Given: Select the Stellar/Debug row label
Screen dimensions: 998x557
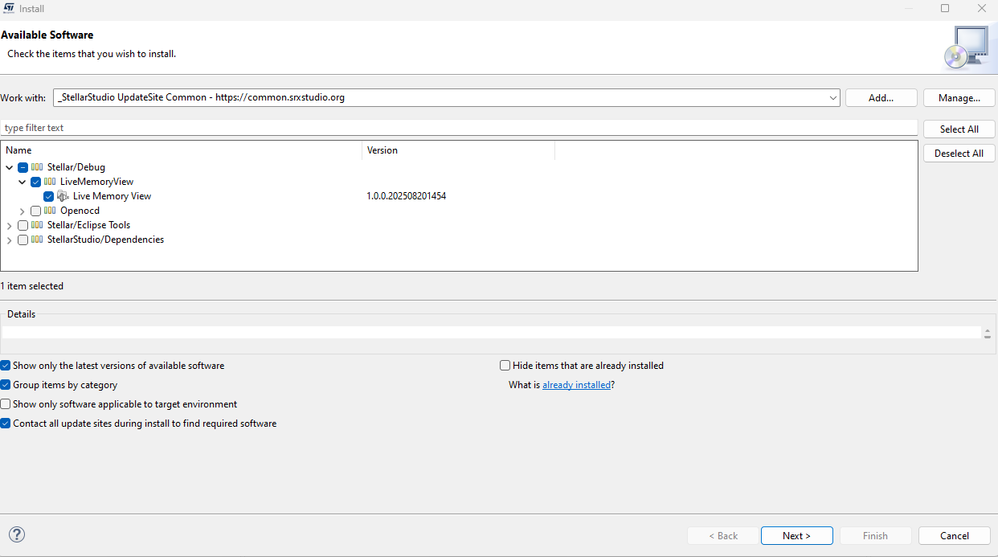Looking at the screenshot, I should (76, 167).
